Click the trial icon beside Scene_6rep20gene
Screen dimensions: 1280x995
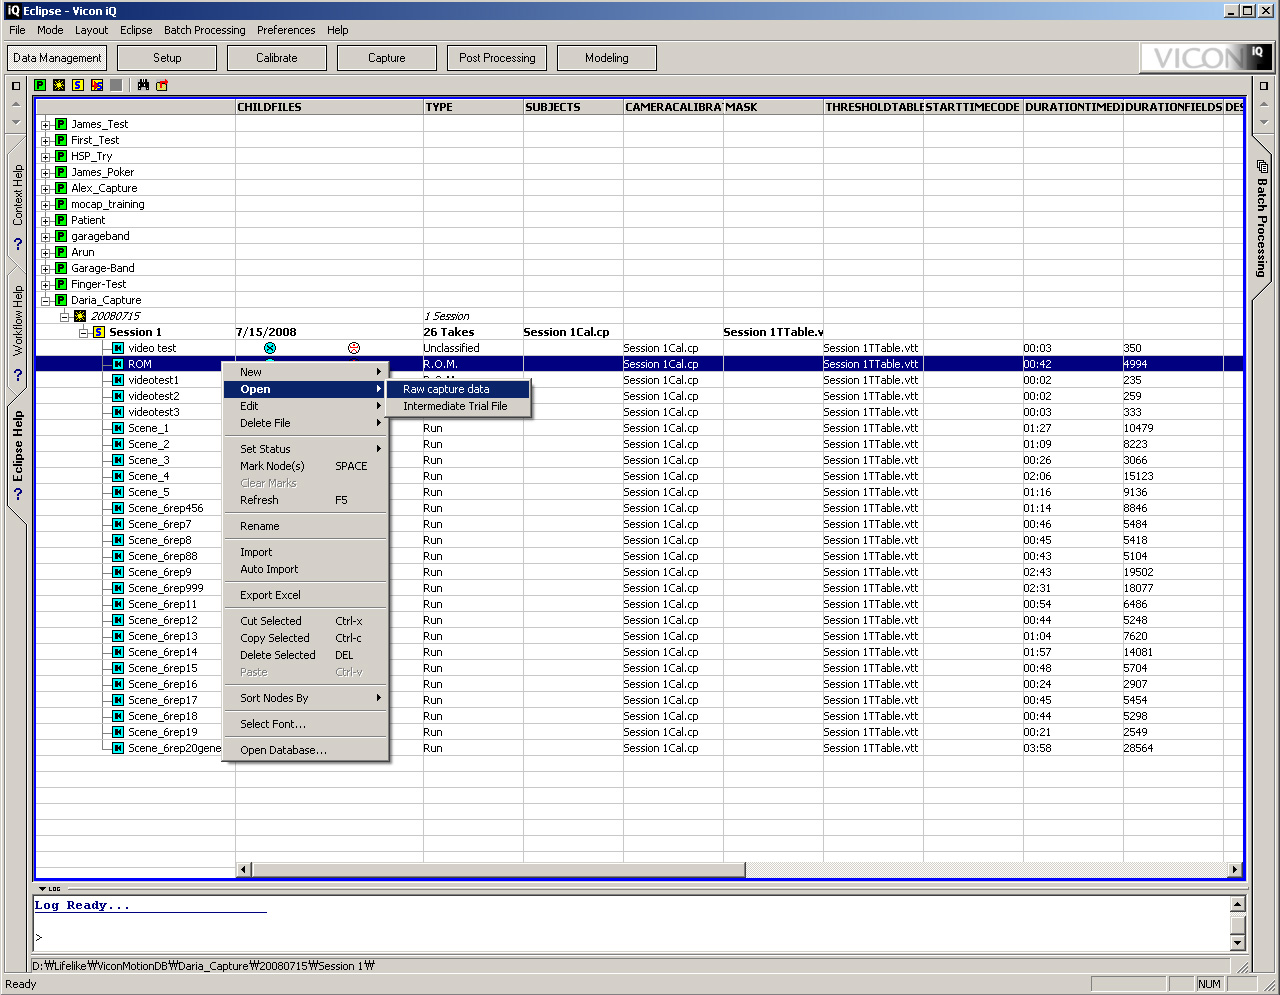118,748
